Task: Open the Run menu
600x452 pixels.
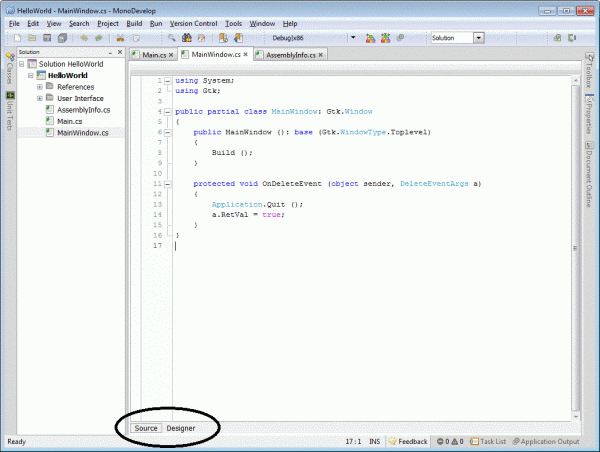Action: click(x=156, y=24)
